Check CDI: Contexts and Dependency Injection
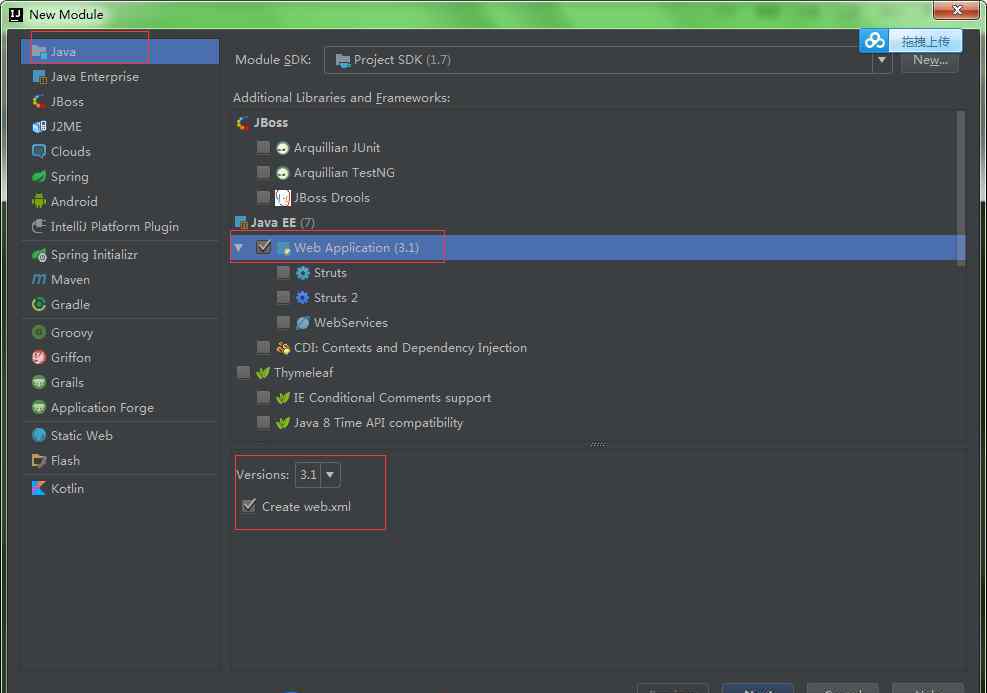The image size is (987, 693). [263, 347]
